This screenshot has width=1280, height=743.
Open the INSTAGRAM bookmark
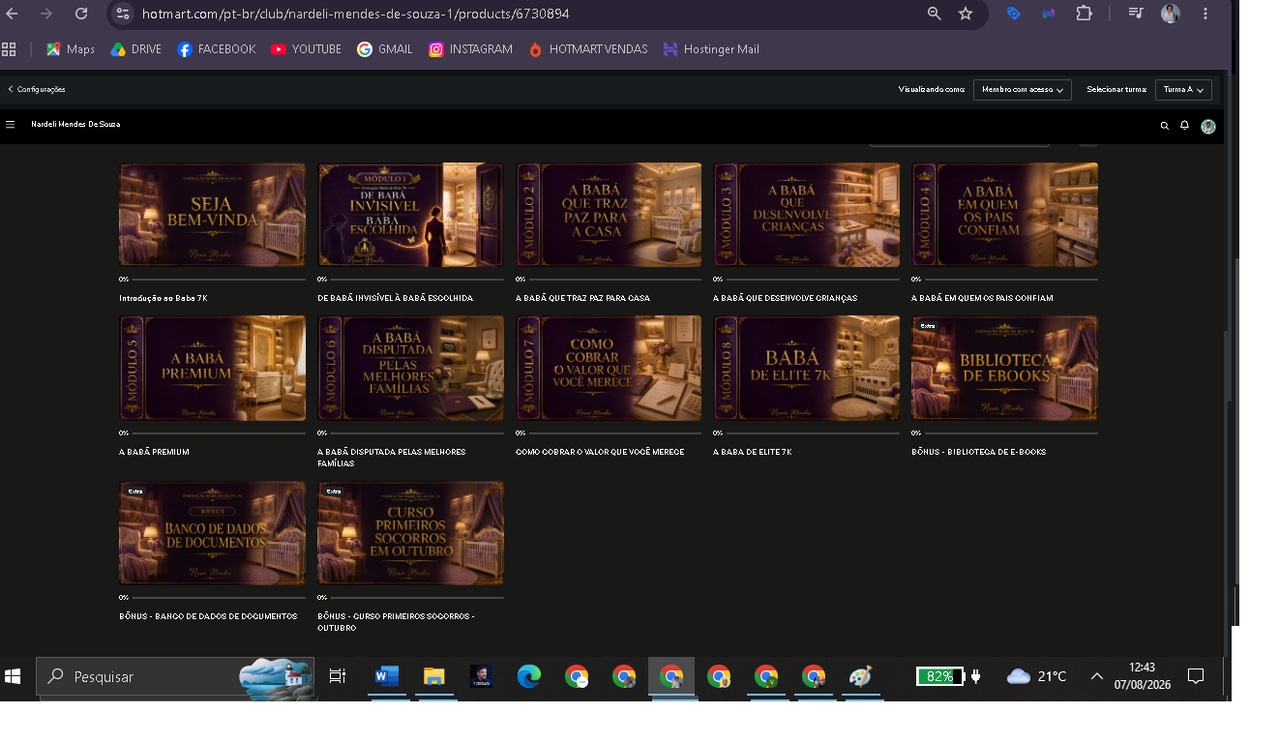[470, 49]
